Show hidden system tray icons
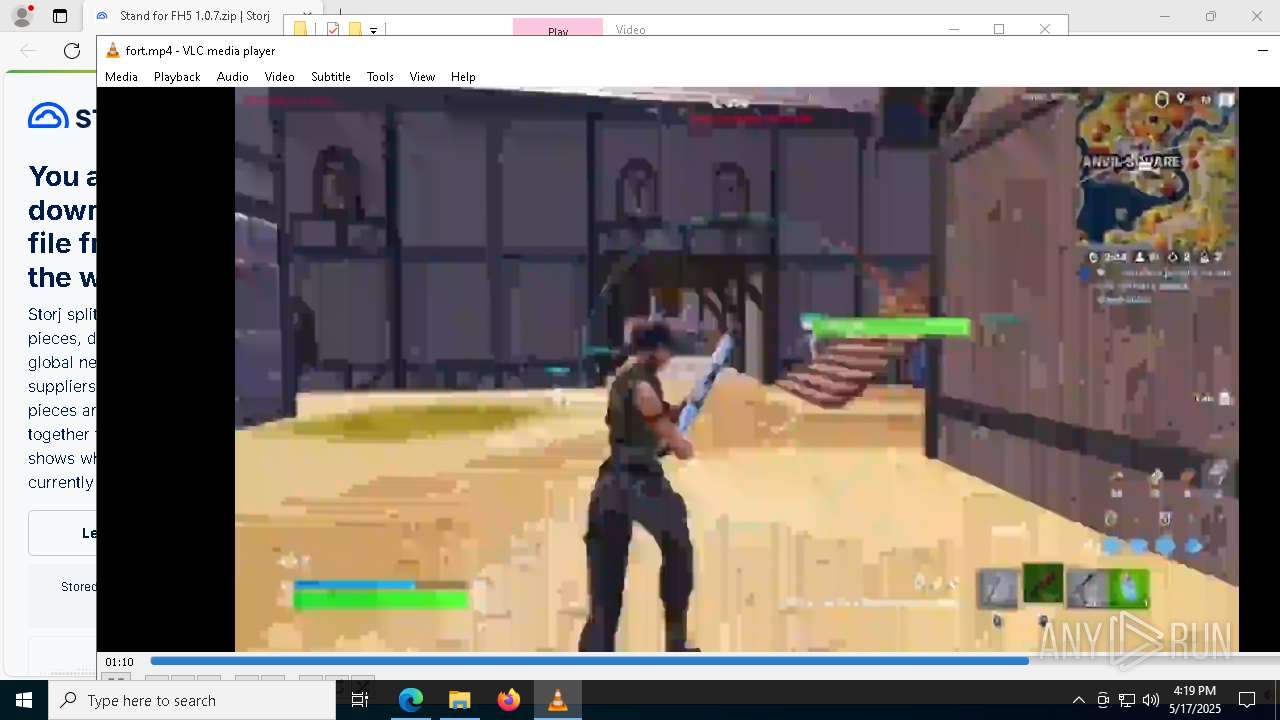Screen dimensions: 1280x720 click(x=1078, y=700)
